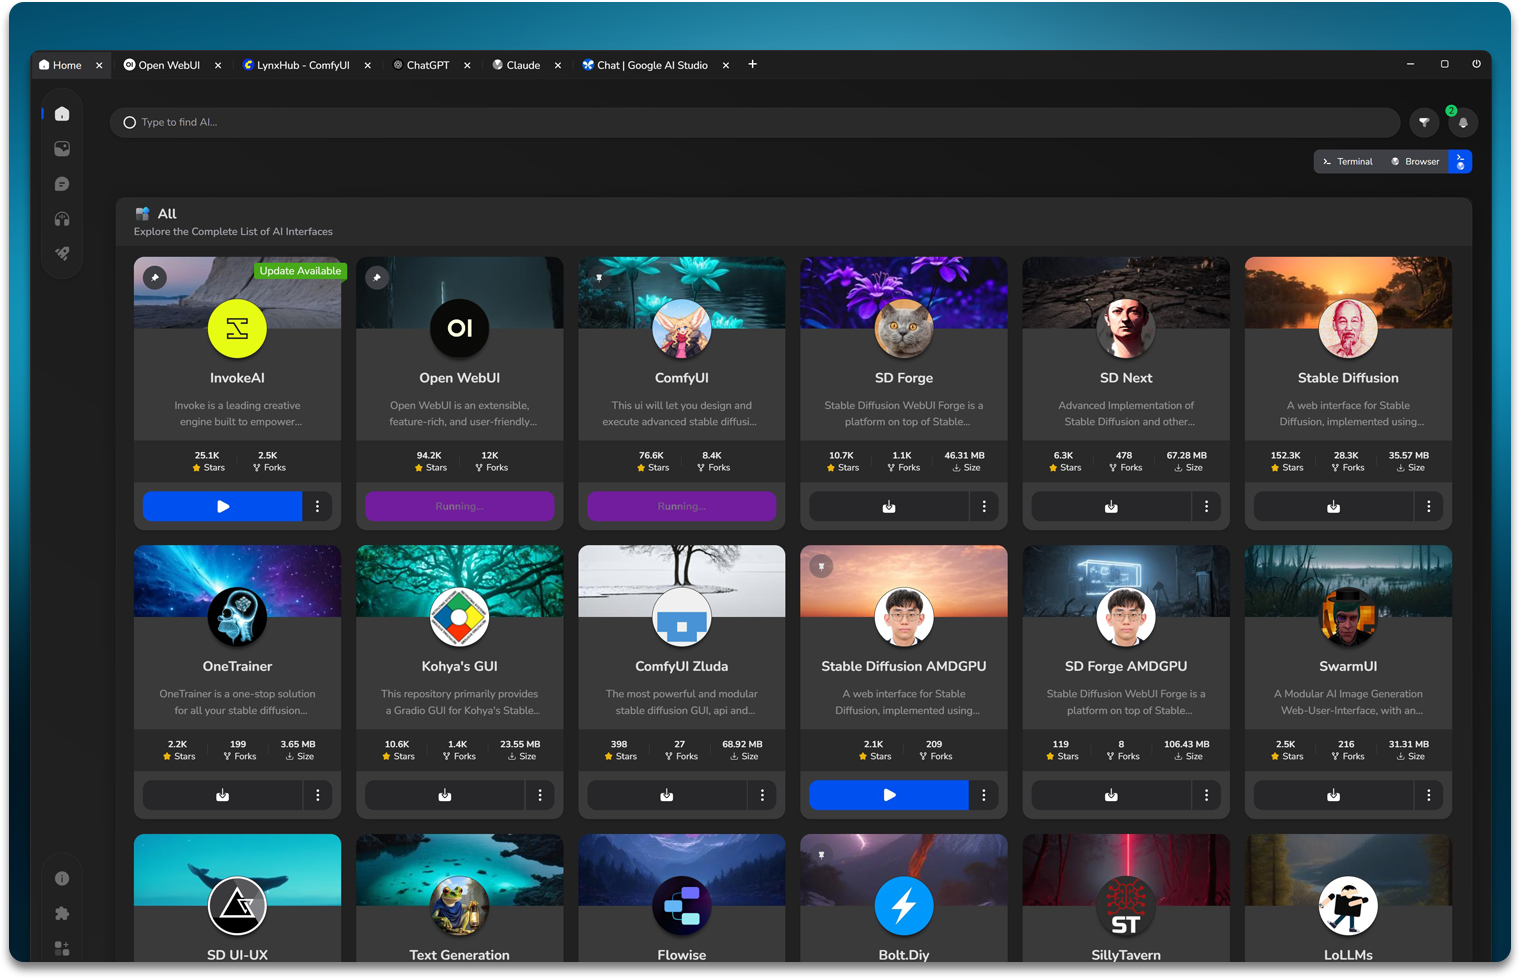The image size is (1520, 978).
Task: Open ComfyUI Zluda three-dot options menu
Action: point(762,795)
